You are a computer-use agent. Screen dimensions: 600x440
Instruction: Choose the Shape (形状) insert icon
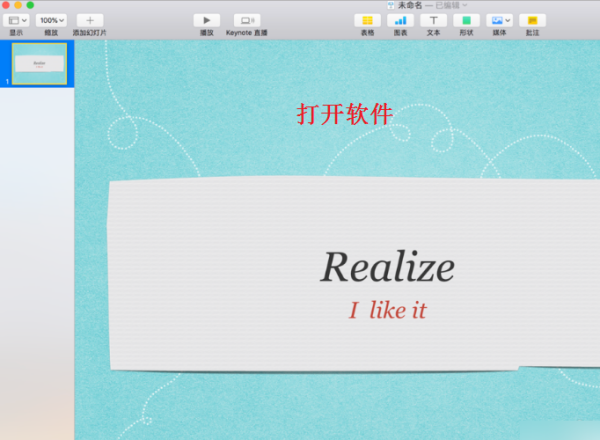click(x=466, y=20)
